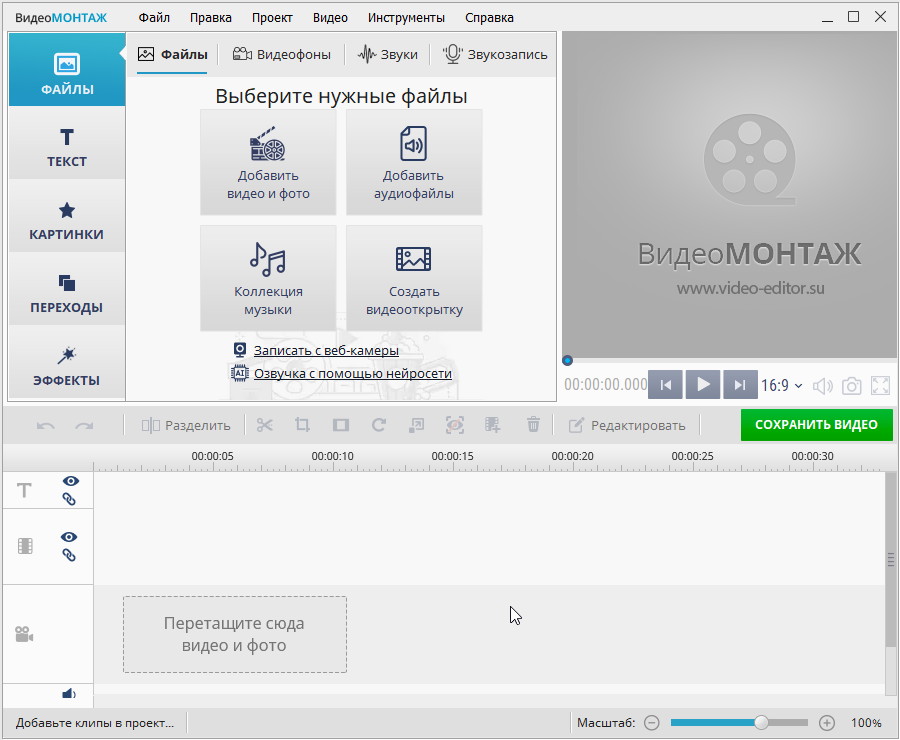Jump to next frame in player
Screen dimensions: 900x740
click(740, 385)
